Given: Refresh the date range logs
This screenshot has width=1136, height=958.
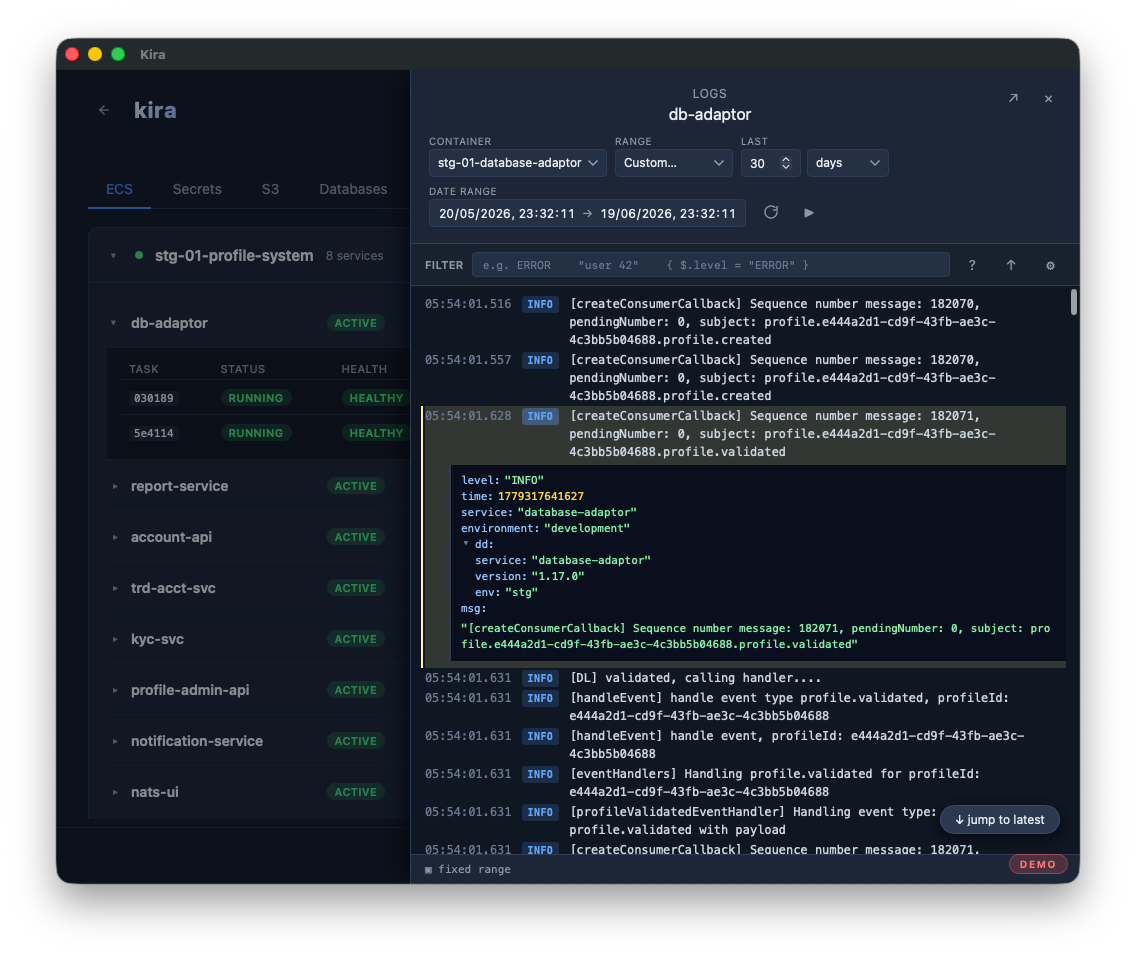Looking at the screenshot, I should point(771,212).
